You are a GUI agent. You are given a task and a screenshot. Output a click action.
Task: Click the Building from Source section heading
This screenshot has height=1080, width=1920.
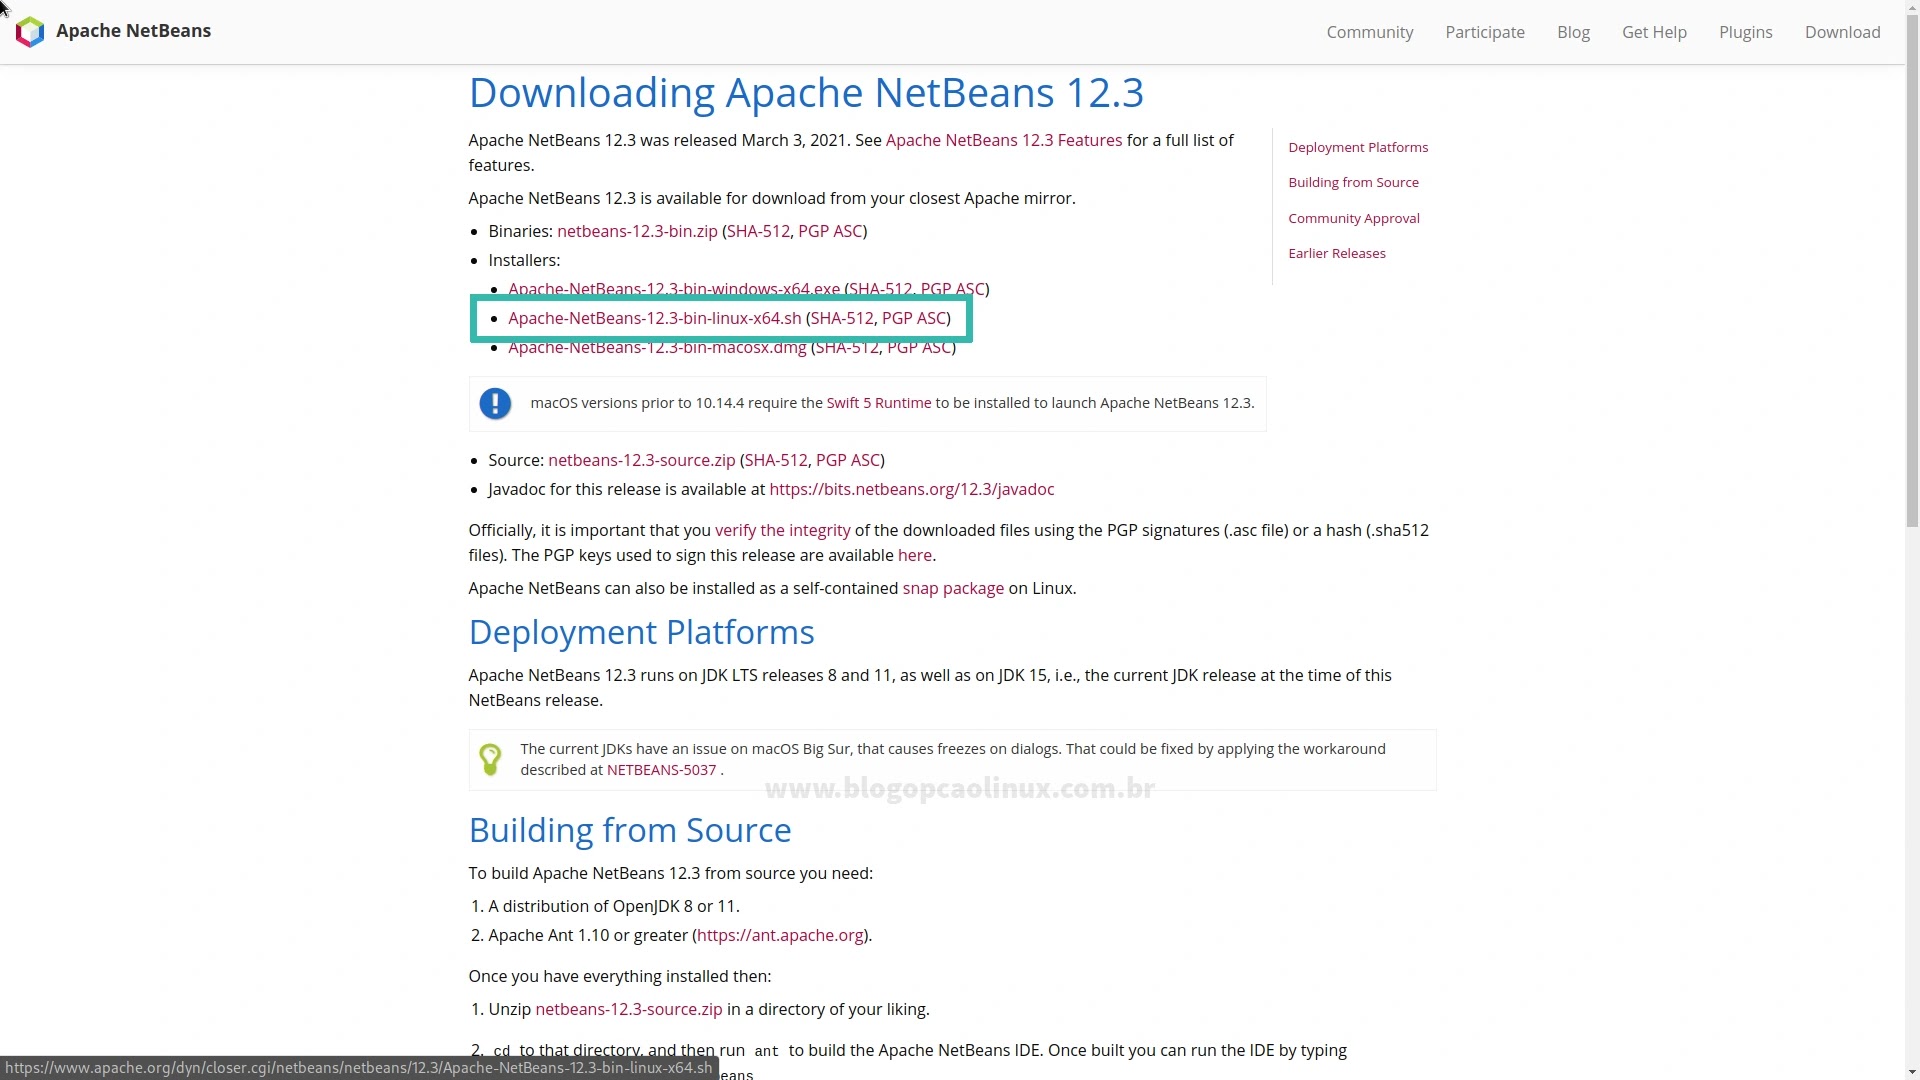coord(629,830)
